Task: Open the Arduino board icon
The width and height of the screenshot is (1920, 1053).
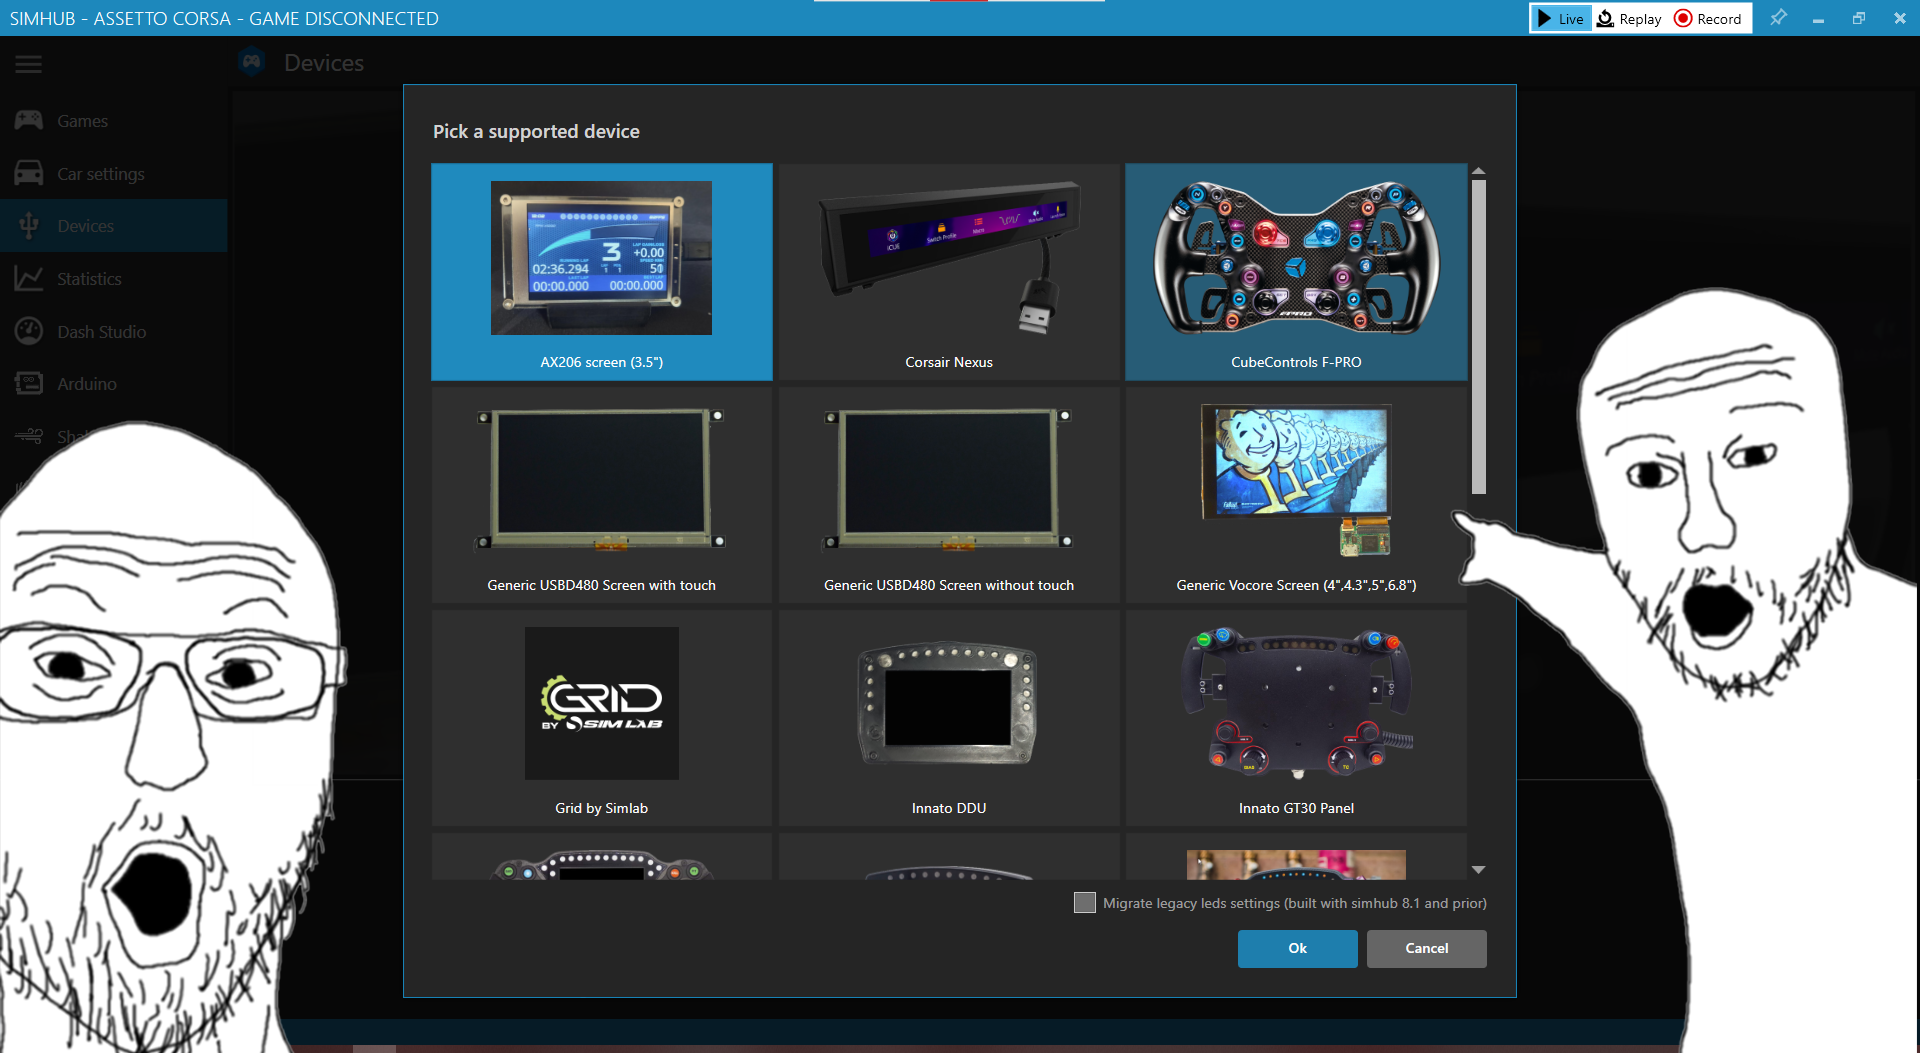Action: pos(29,384)
